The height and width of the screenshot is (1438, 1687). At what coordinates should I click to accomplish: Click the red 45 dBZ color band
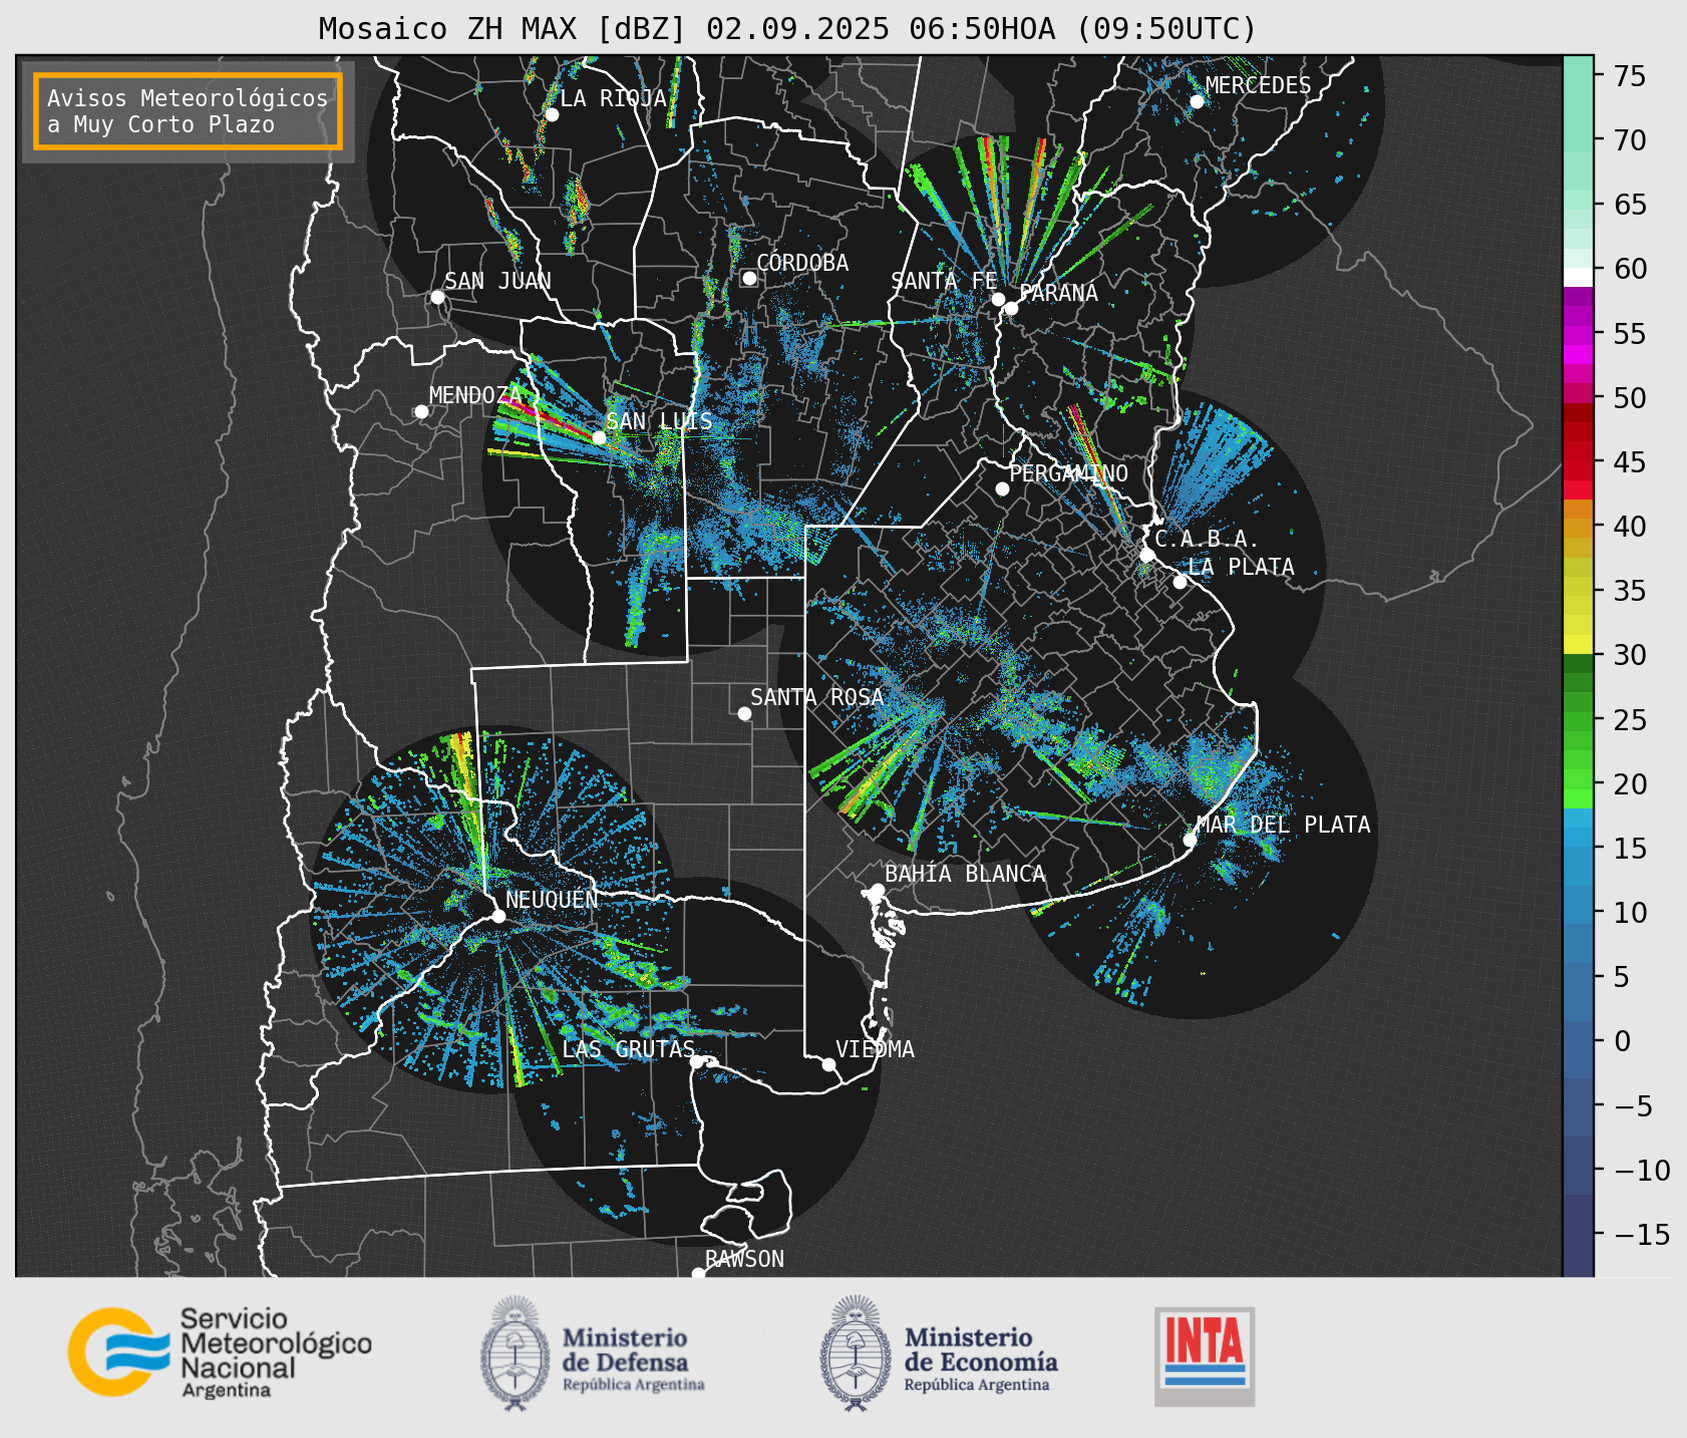pyautogui.click(x=1578, y=470)
